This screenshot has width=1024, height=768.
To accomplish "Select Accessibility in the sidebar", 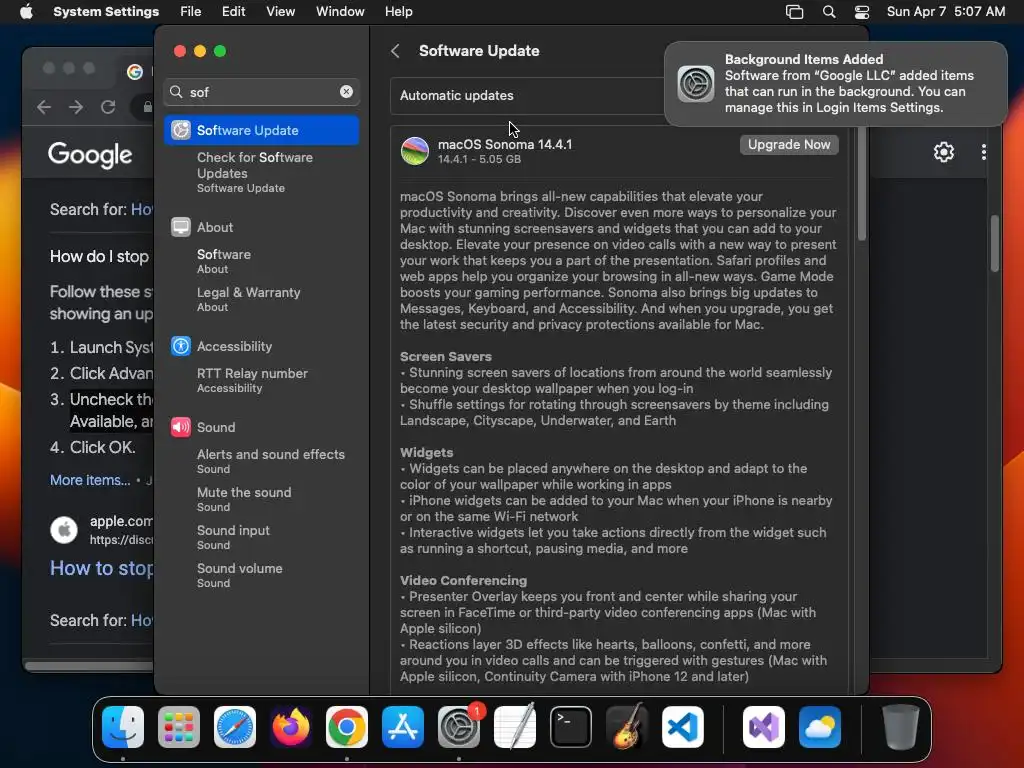I will point(261,346).
